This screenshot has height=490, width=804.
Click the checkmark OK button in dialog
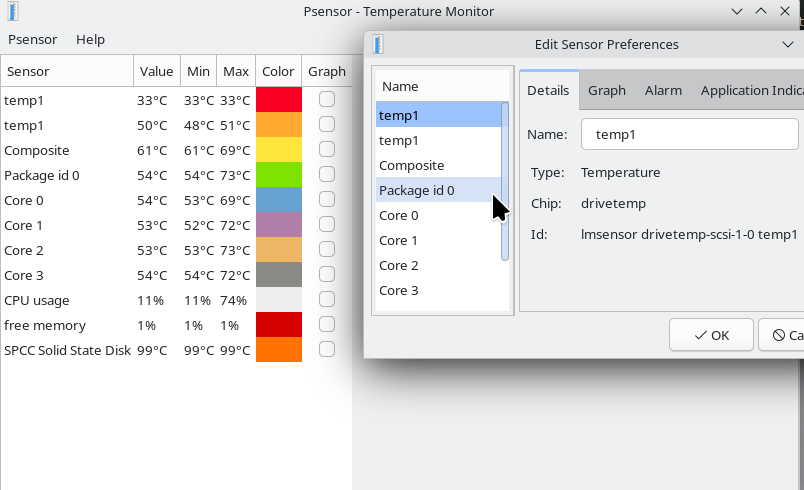pos(711,335)
